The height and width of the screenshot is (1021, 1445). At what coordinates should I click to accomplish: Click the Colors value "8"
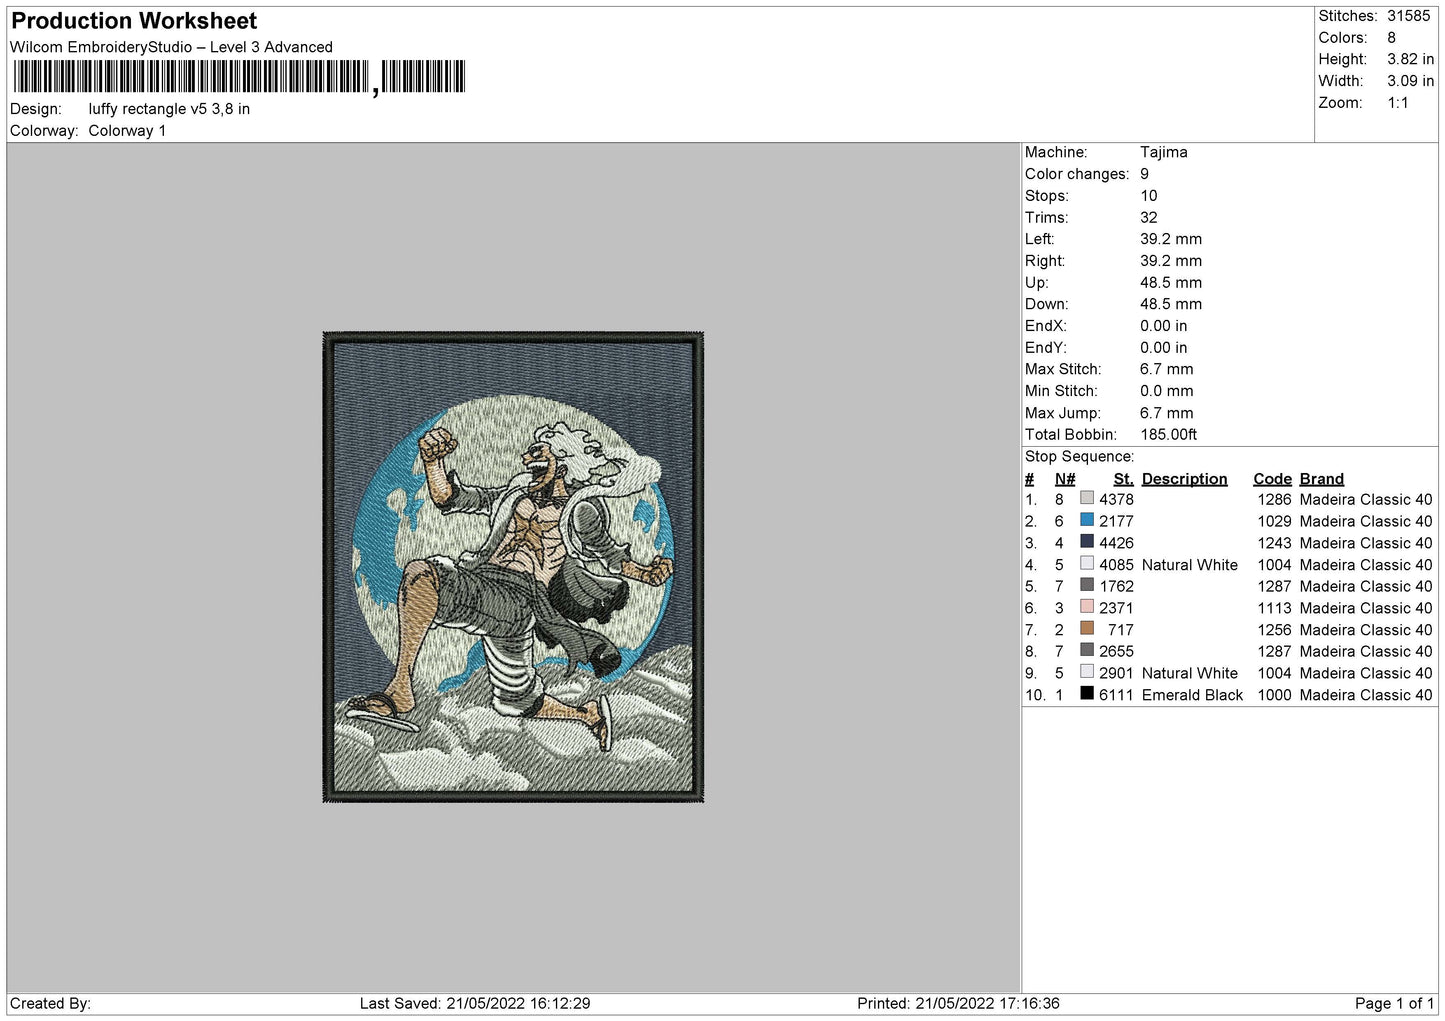tap(1391, 38)
